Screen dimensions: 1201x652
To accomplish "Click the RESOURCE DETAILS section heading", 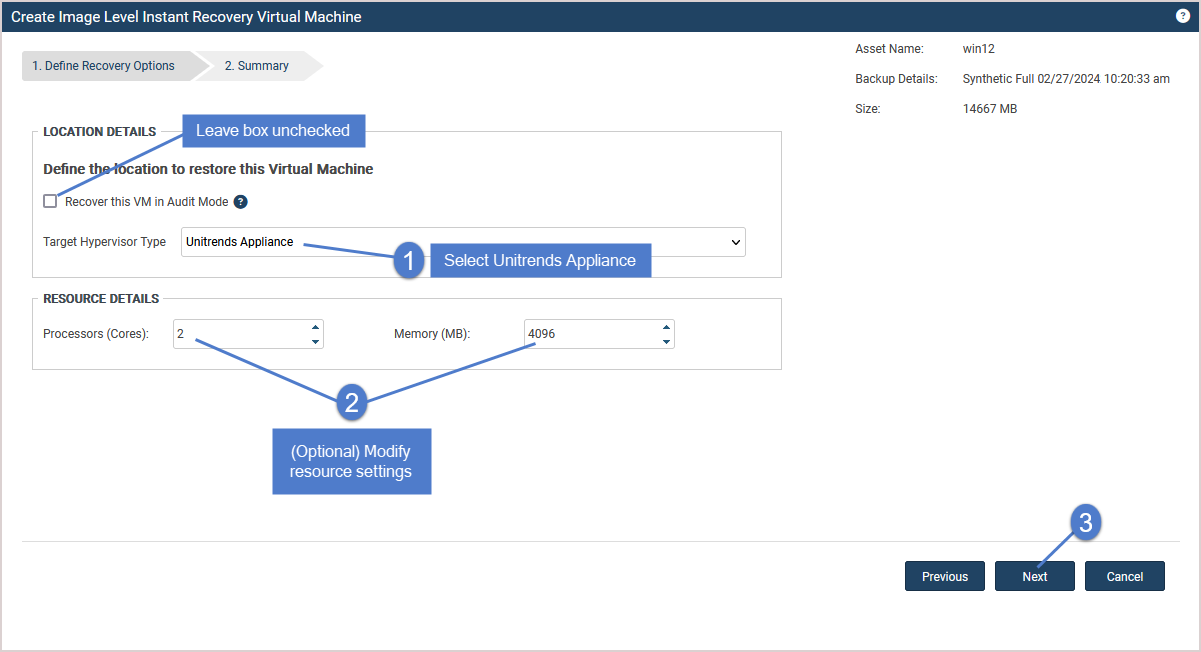I will point(101,299).
